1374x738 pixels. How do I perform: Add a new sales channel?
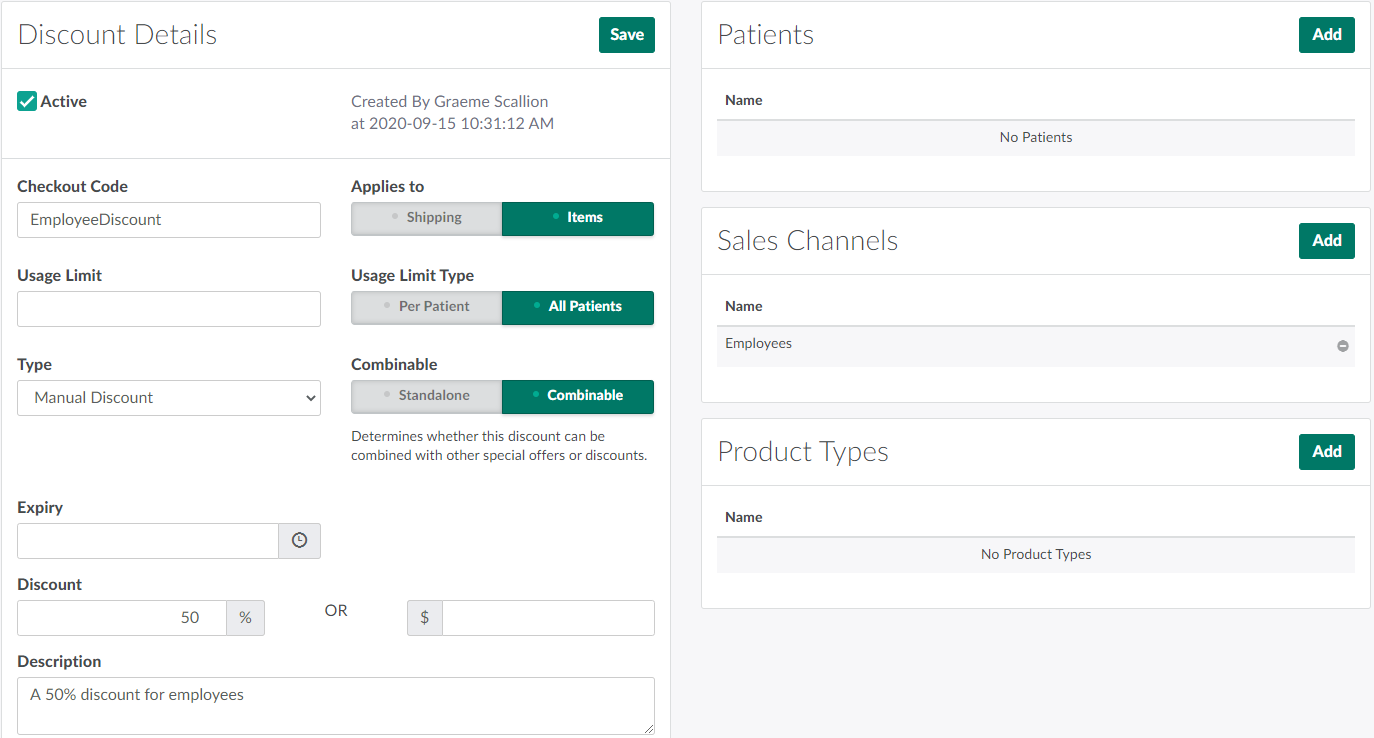pyautogui.click(x=1326, y=241)
